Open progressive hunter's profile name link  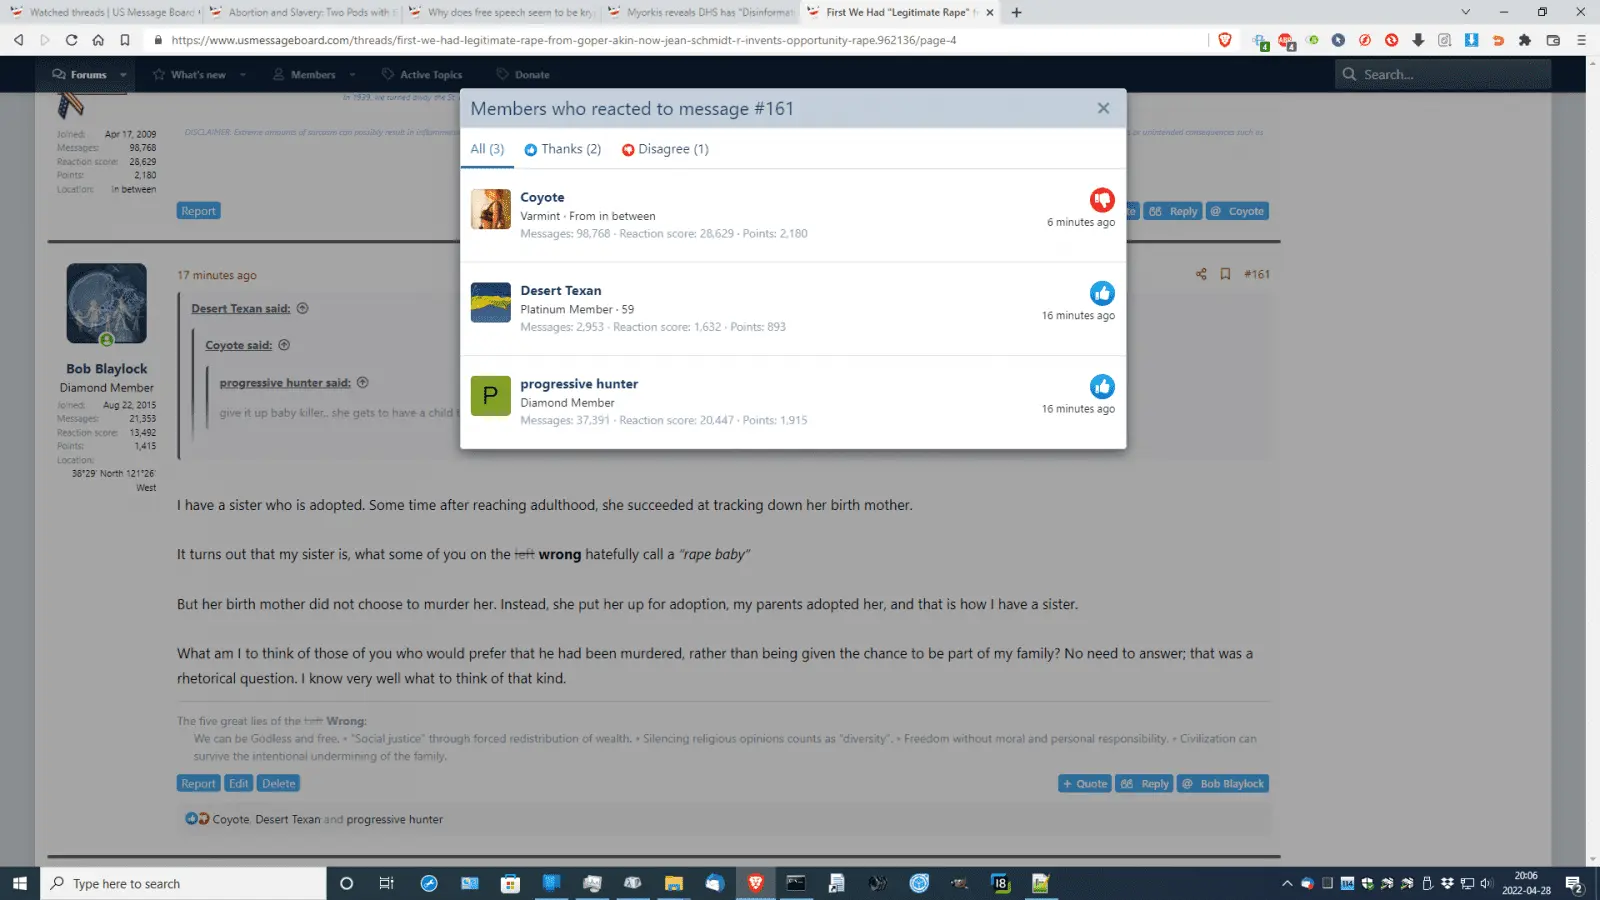(579, 383)
